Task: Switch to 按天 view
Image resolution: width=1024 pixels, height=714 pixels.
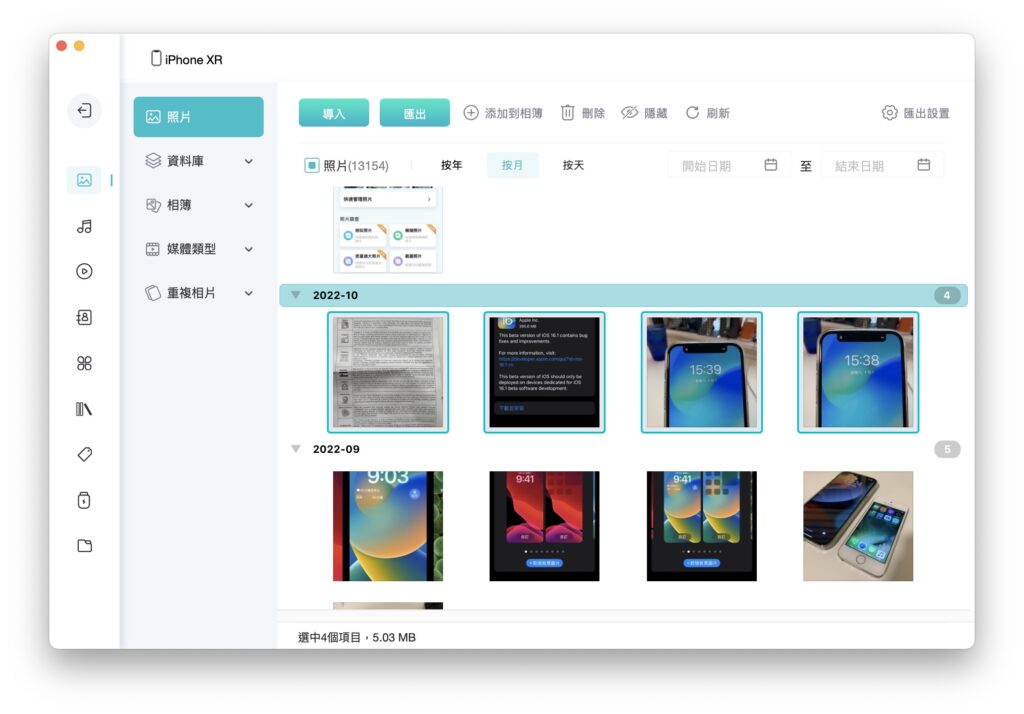Action: tap(573, 165)
